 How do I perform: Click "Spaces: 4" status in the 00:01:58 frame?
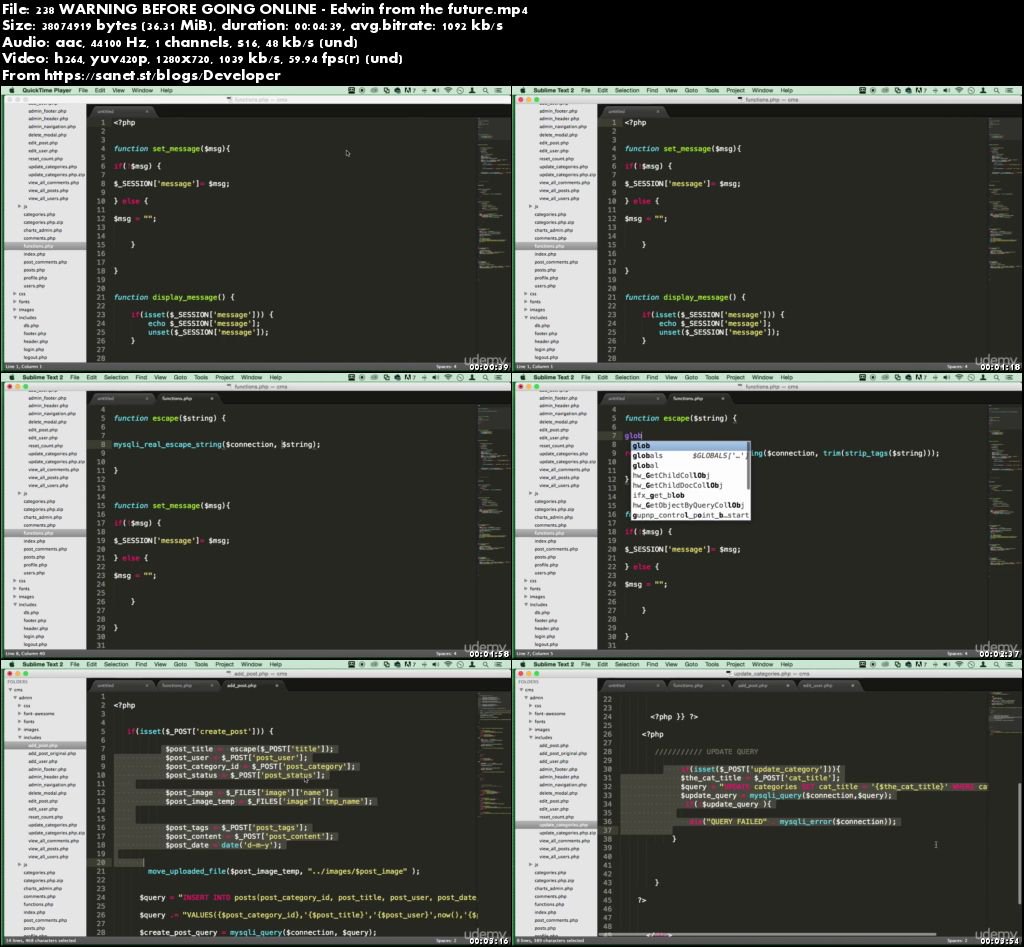point(446,653)
